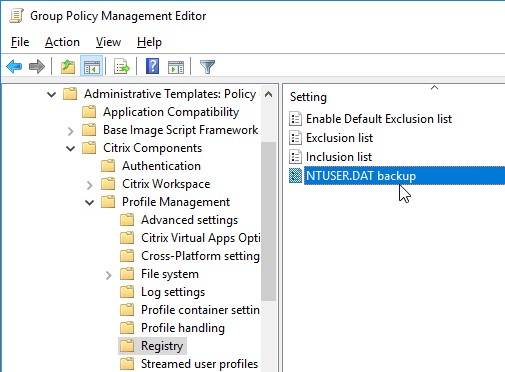Image resolution: width=505 pixels, height=372 pixels.
Task: Expand the Base Image Script Framework node
Action: tap(71, 131)
